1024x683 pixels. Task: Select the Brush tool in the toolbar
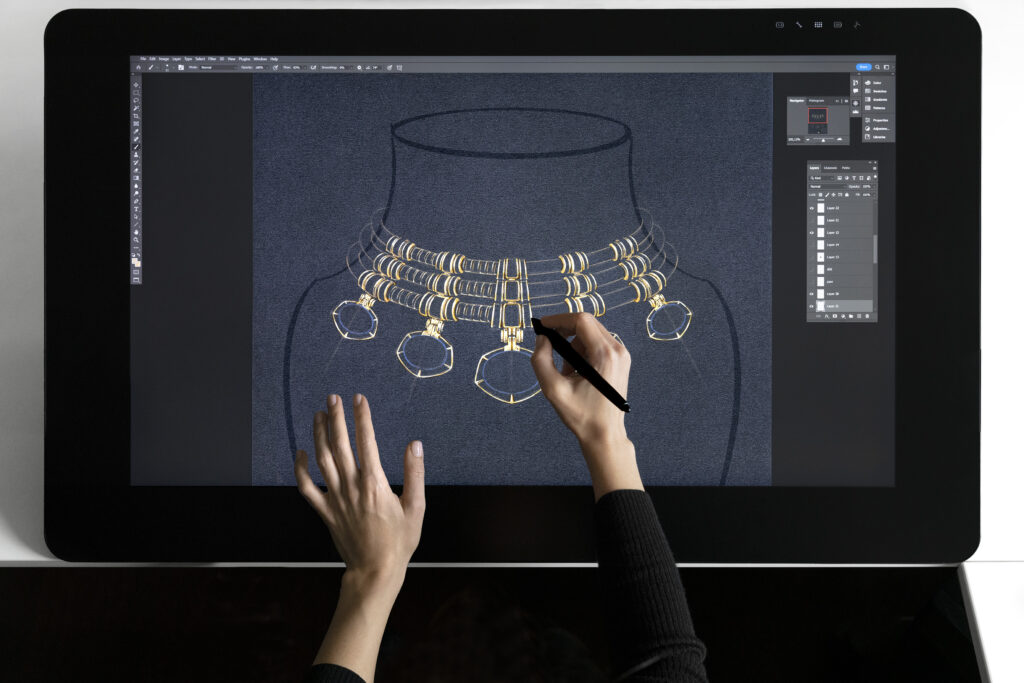coord(136,146)
